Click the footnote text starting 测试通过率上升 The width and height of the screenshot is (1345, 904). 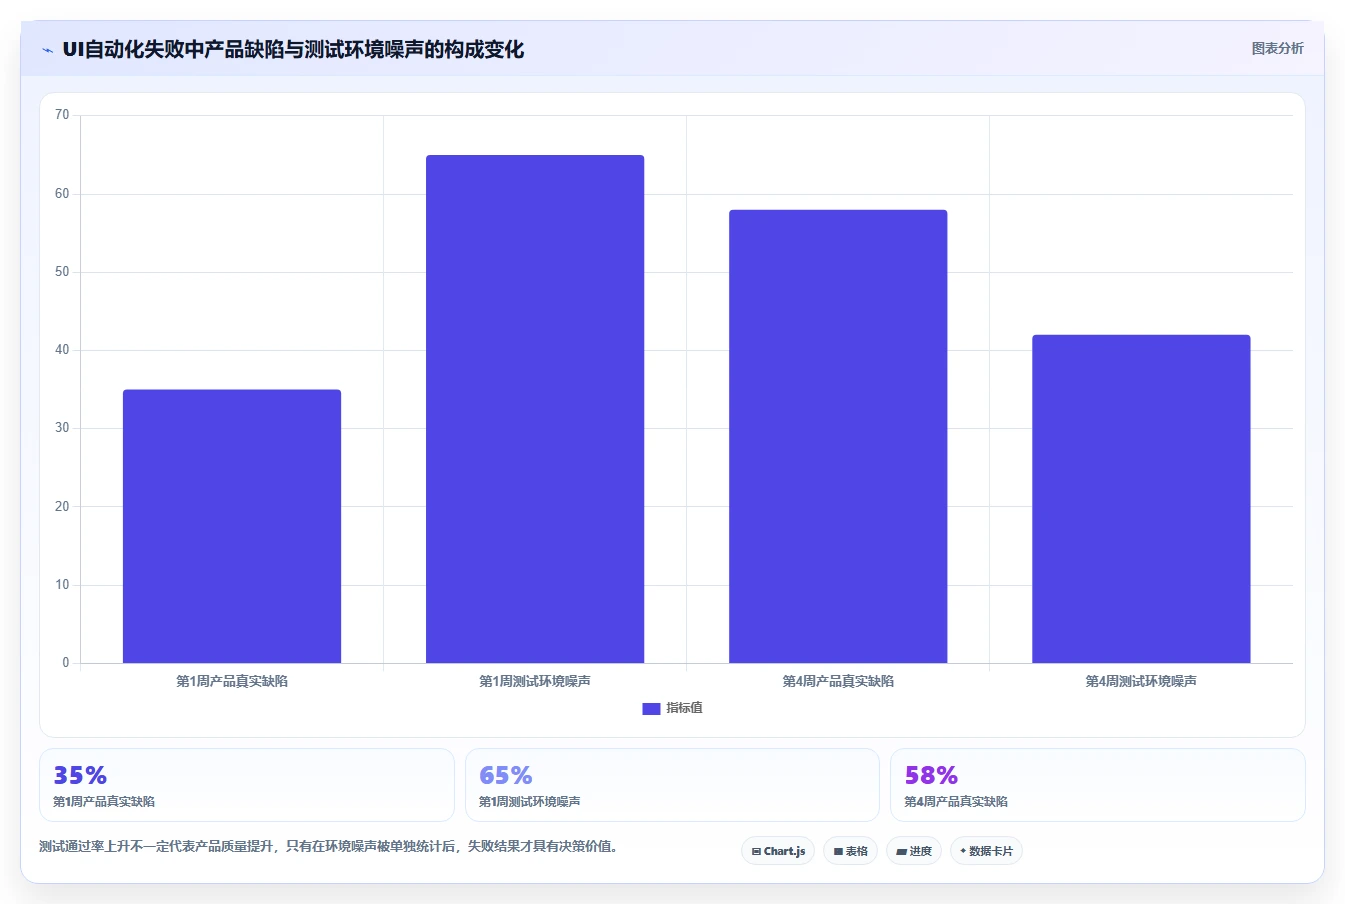click(330, 847)
